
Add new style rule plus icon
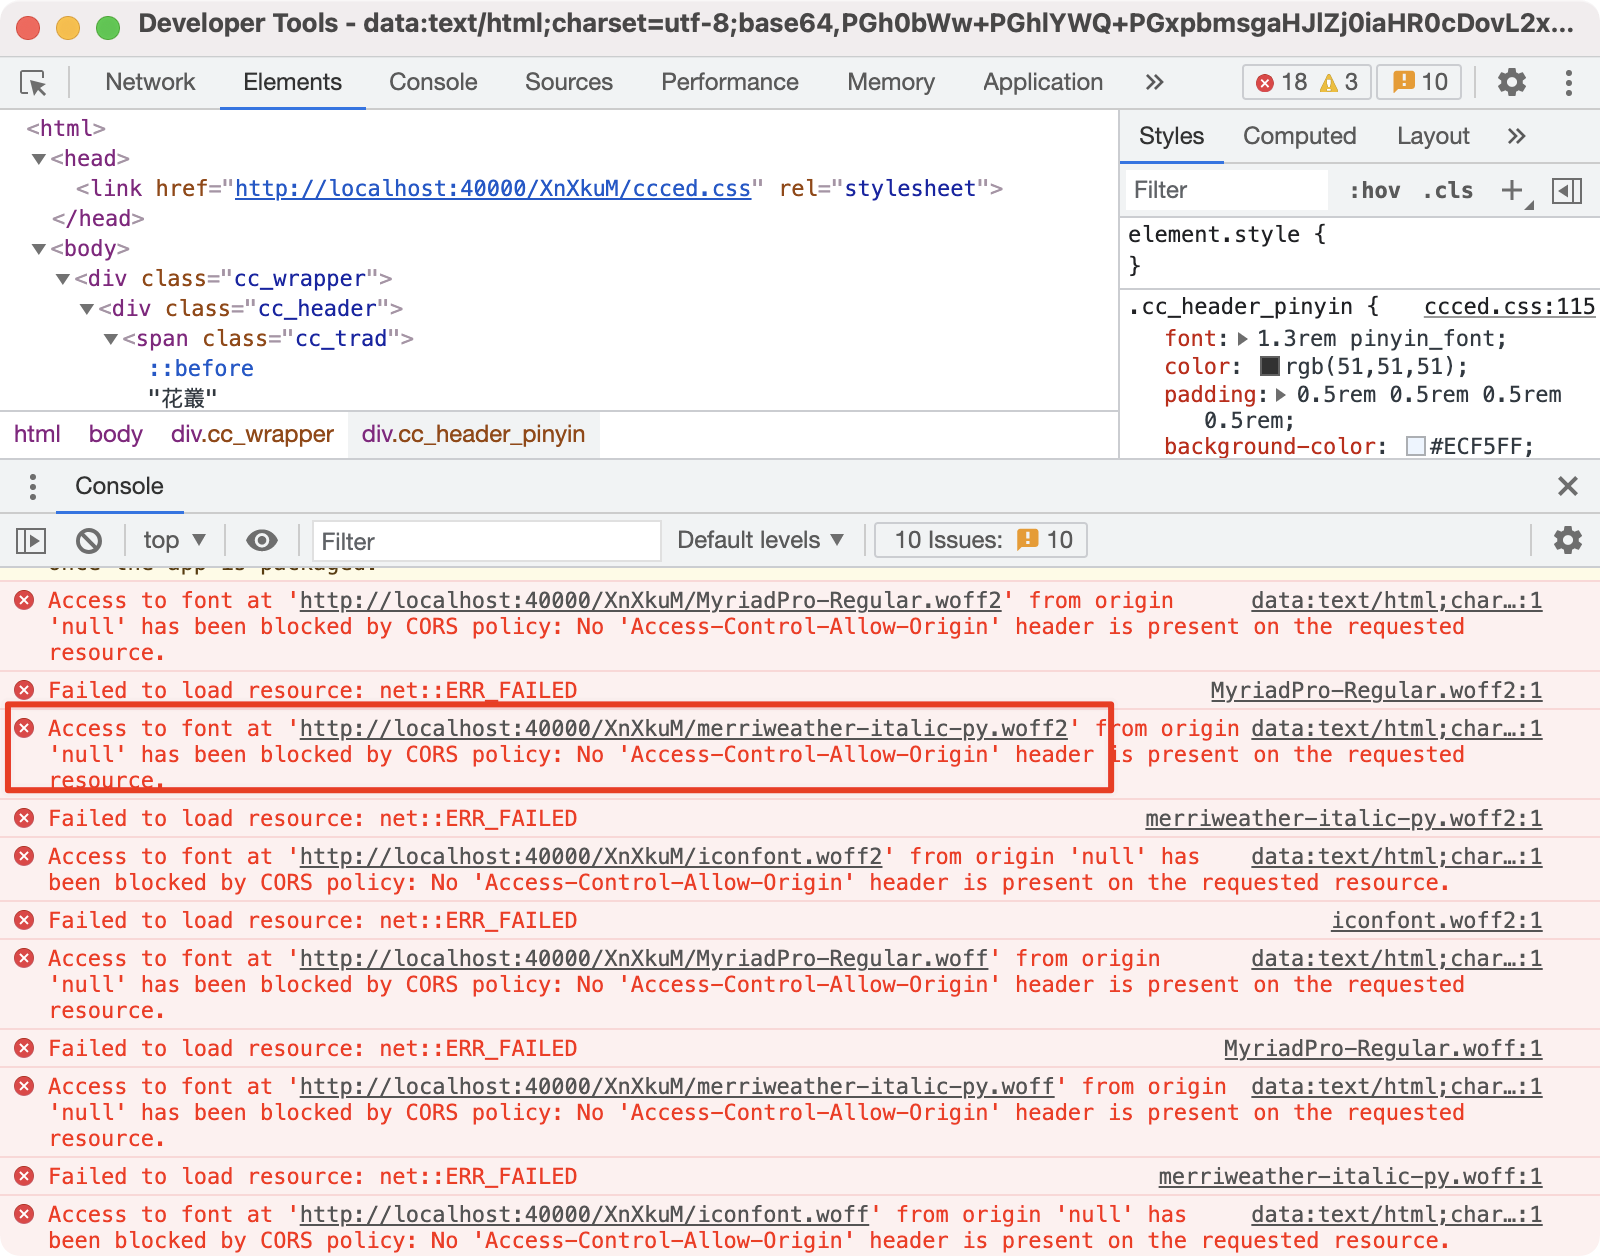[1513, 190]
